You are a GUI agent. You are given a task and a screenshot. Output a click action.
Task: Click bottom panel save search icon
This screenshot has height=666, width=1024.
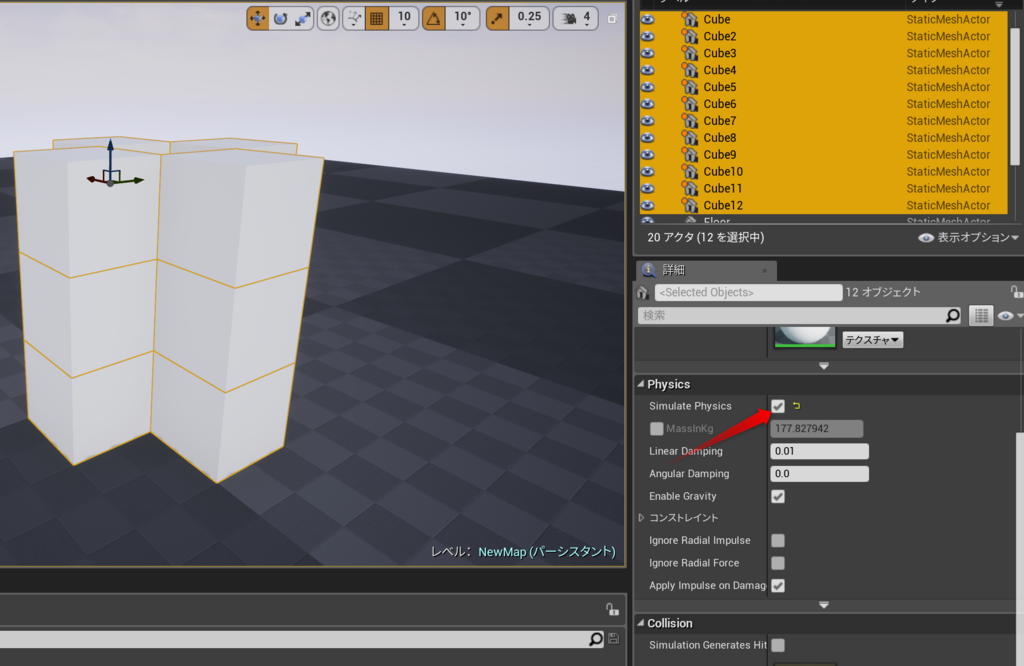[613, 639]
